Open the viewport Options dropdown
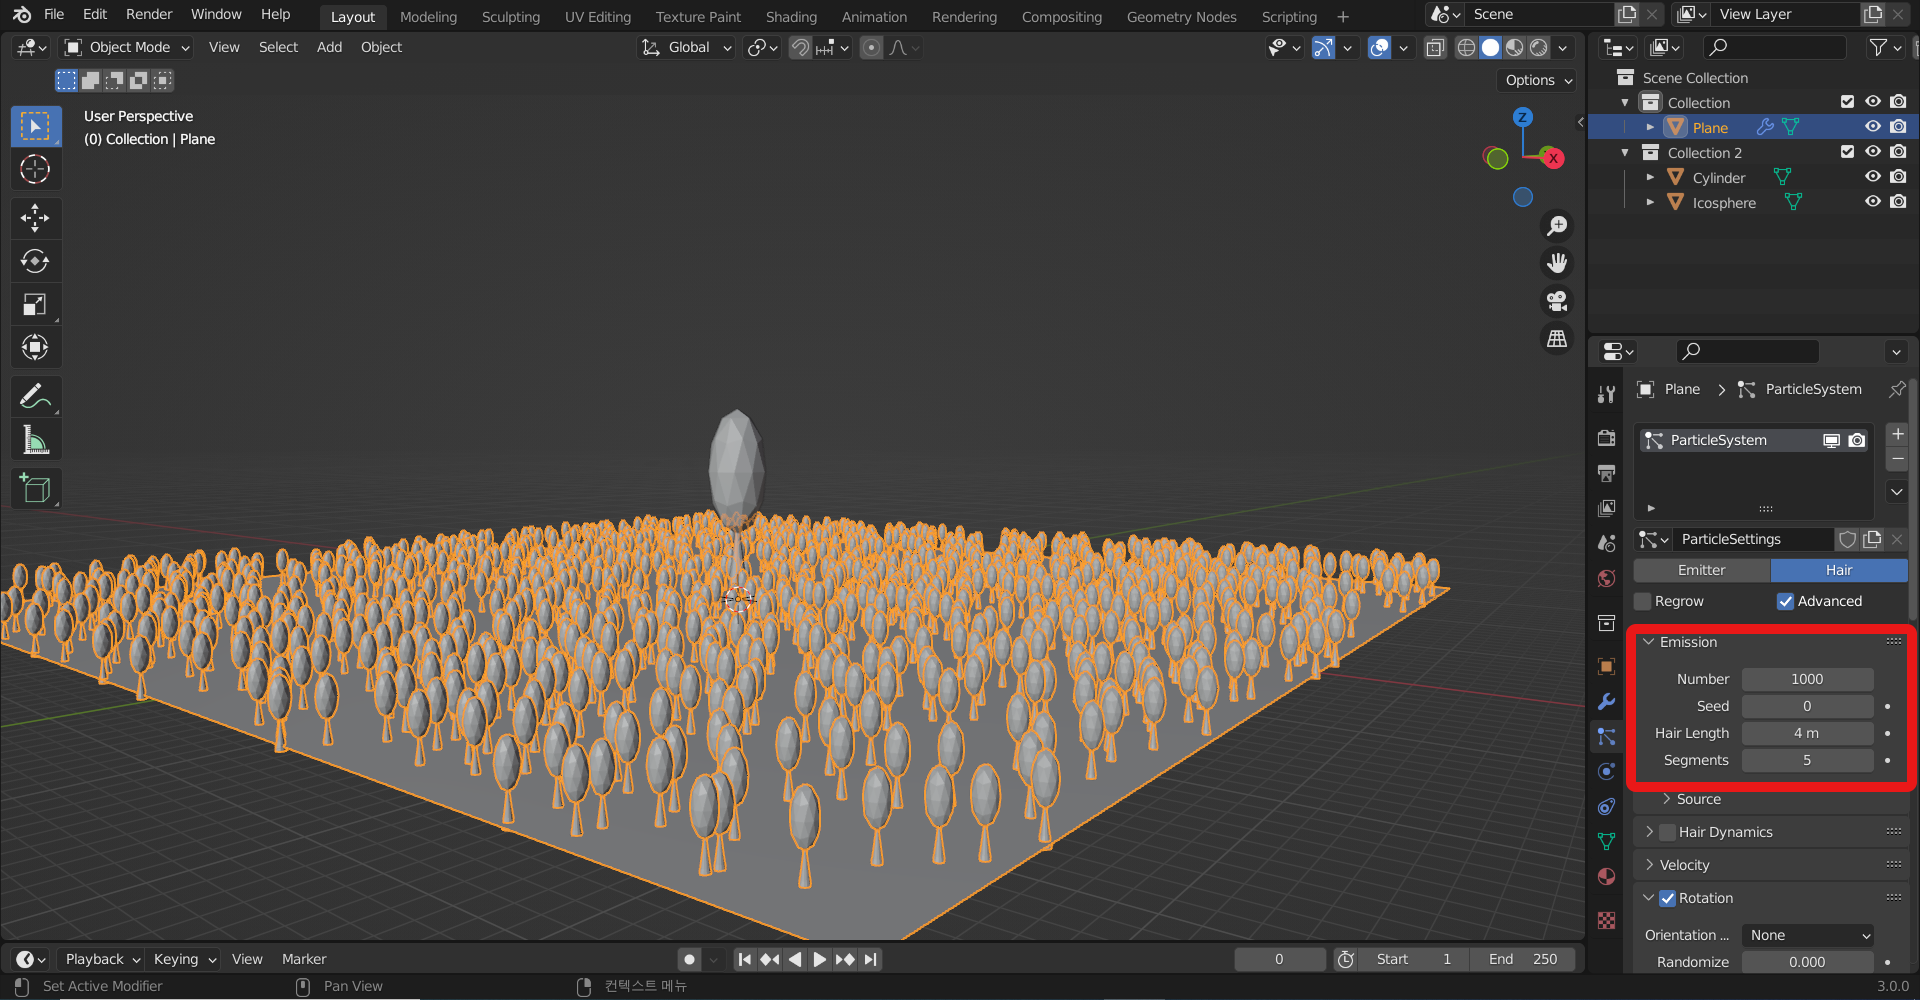The image size is (1920, 1000). tap(1538, 80)
